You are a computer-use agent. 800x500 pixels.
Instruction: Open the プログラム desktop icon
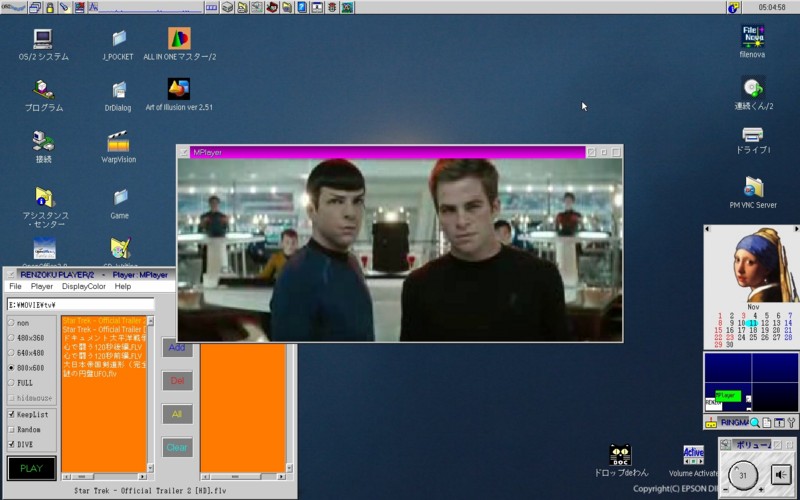tap(43, 89)
